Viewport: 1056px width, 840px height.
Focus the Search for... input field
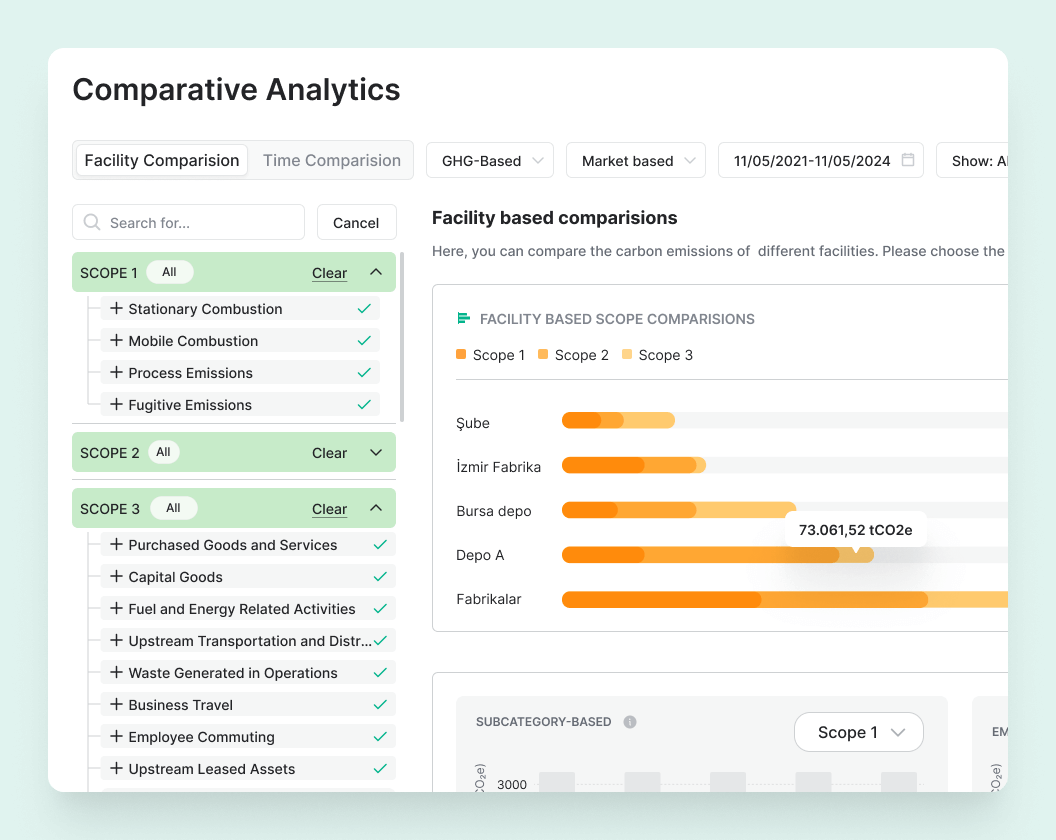200,222
